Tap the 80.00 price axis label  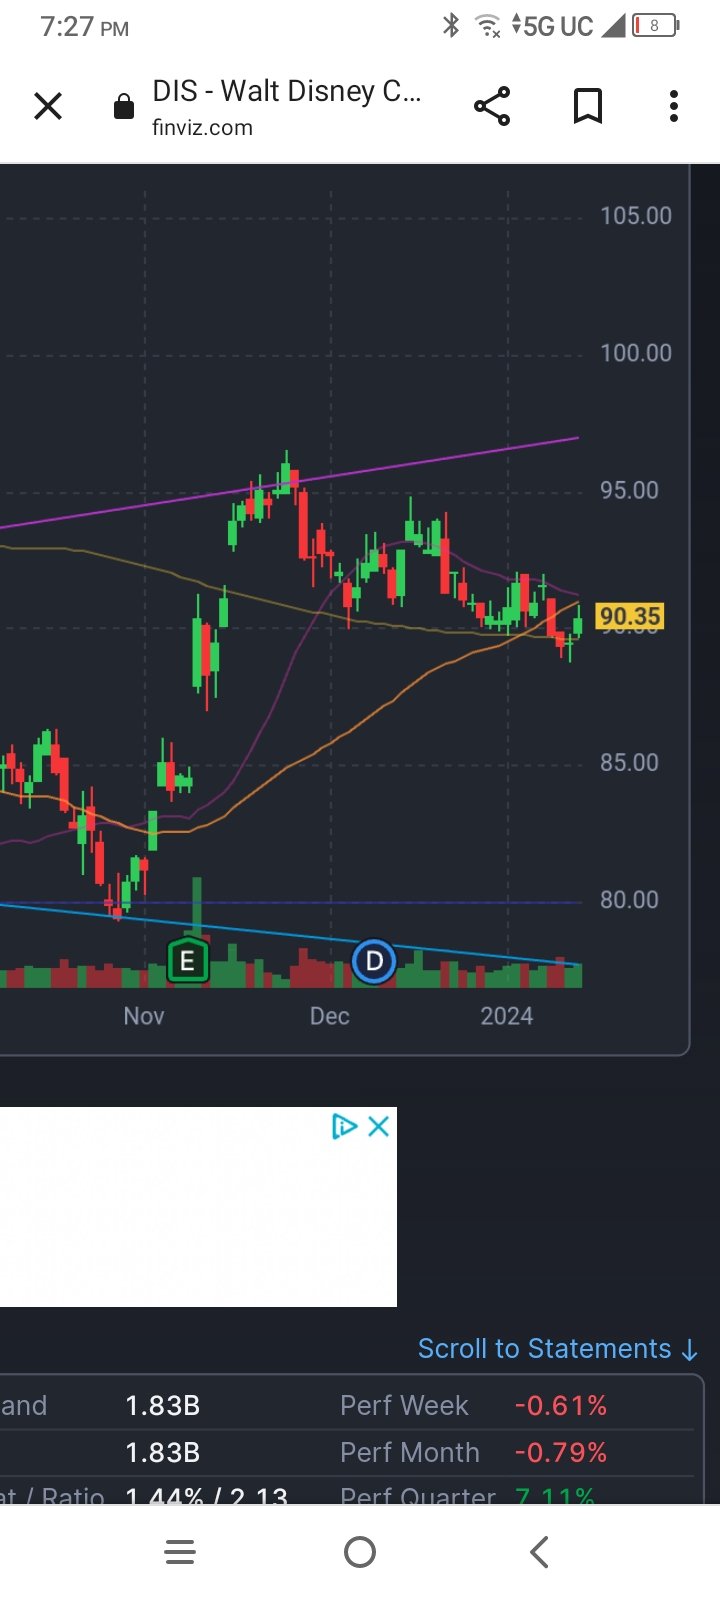click(629, 900)
